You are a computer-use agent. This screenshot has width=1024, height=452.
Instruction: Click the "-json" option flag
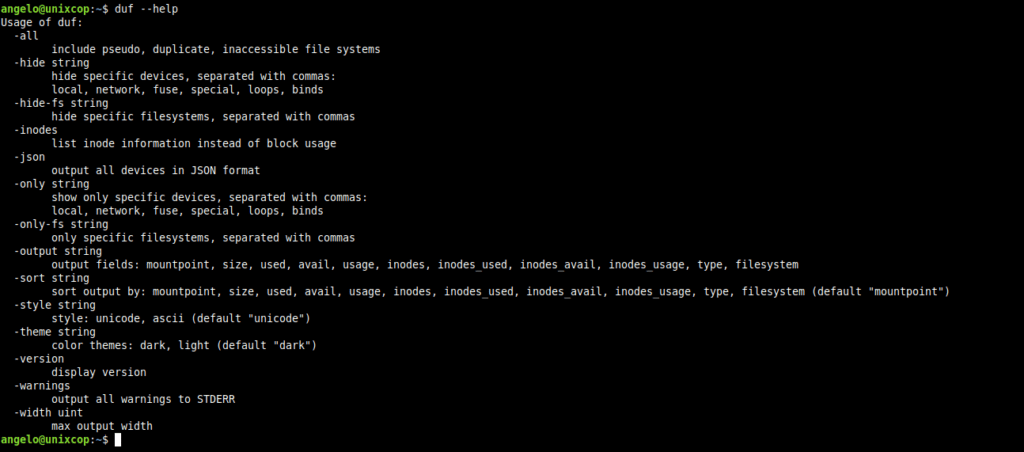pyautogui.click(x=29, y=157)
